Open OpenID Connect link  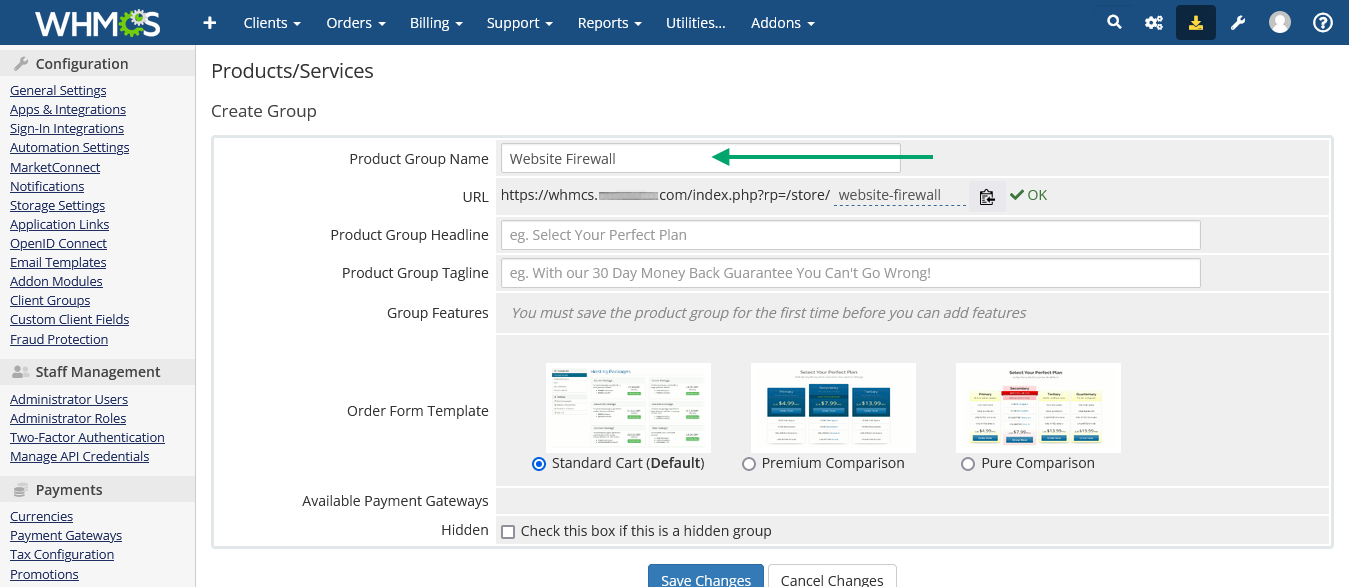pyautogui.click(x=58, y=243)
